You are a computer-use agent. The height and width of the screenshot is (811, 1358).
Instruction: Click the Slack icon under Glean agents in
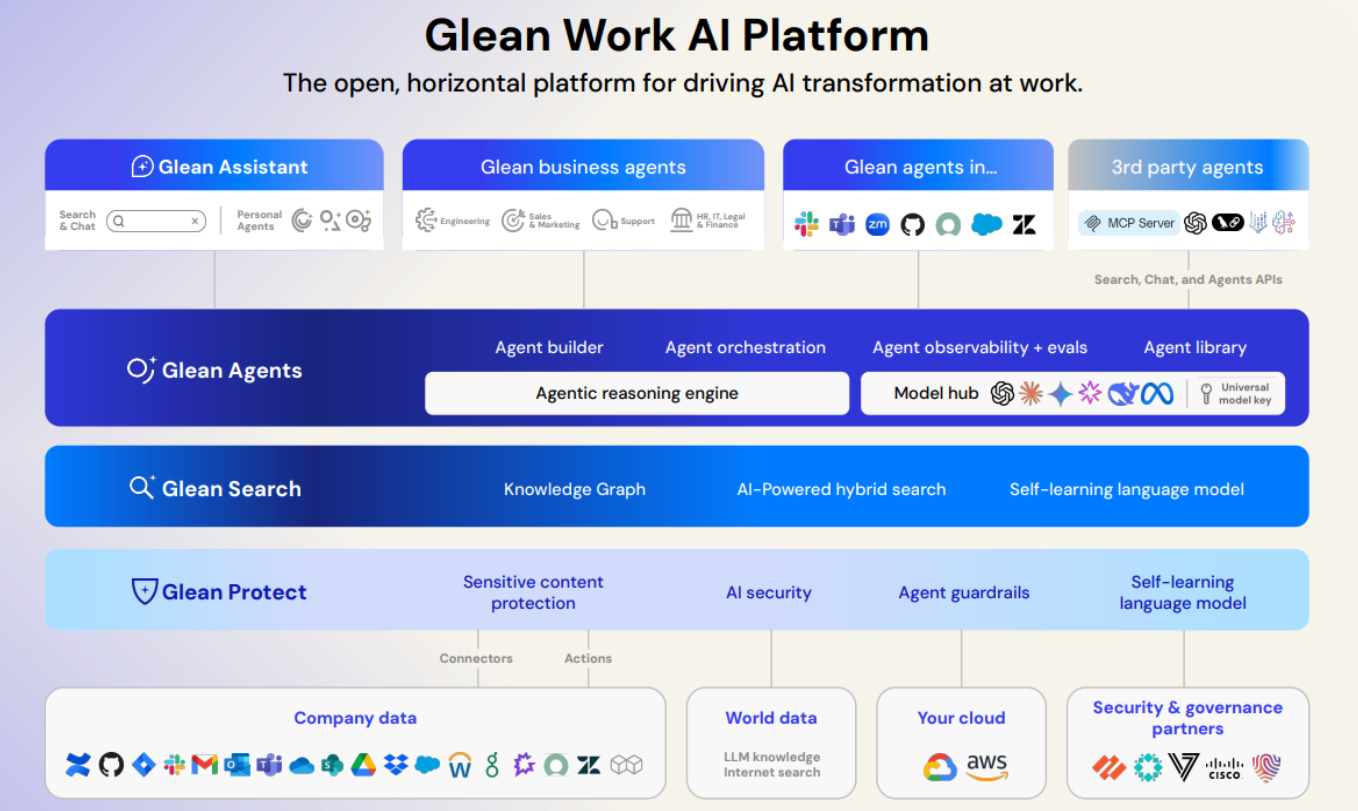806,224
